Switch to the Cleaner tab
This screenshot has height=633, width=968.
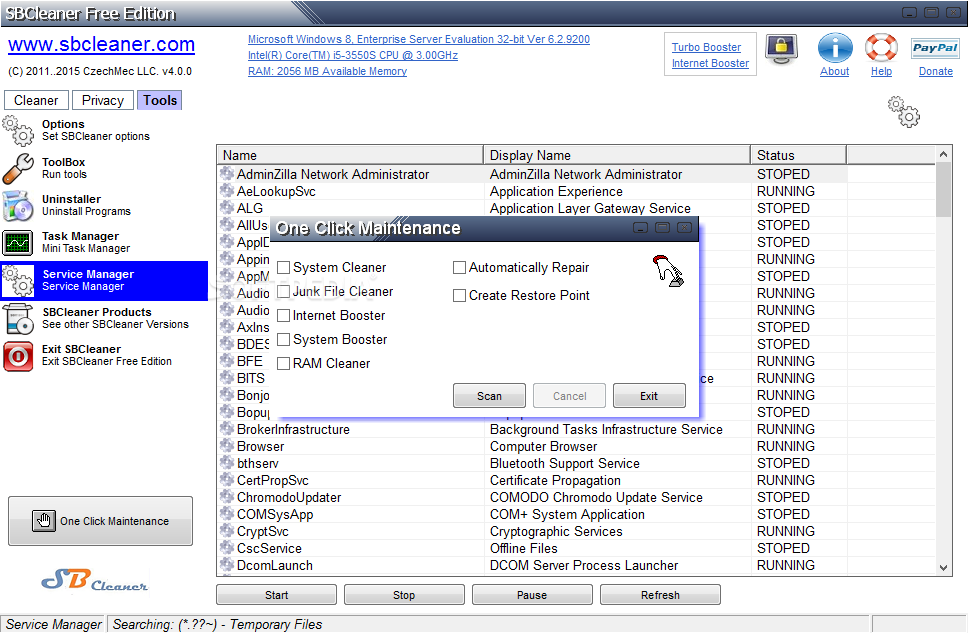click(x=36, y=100)
